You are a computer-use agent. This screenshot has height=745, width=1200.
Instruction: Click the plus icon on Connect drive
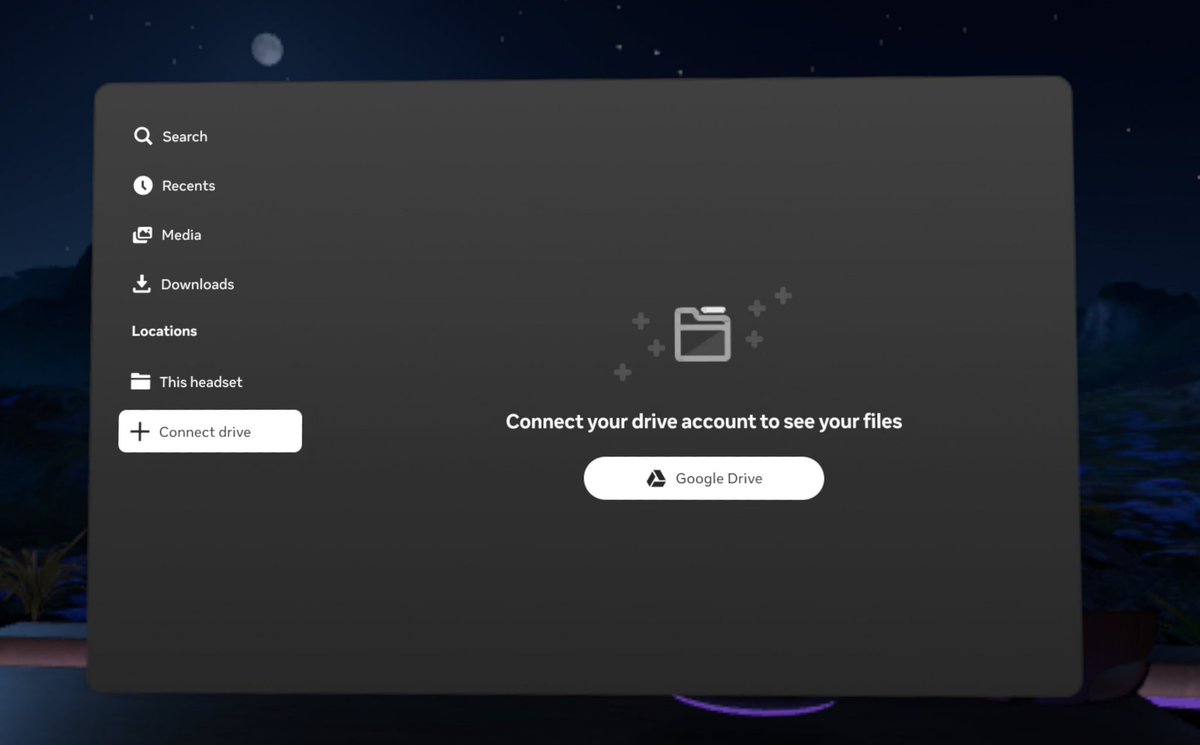(x=139, y=431)
